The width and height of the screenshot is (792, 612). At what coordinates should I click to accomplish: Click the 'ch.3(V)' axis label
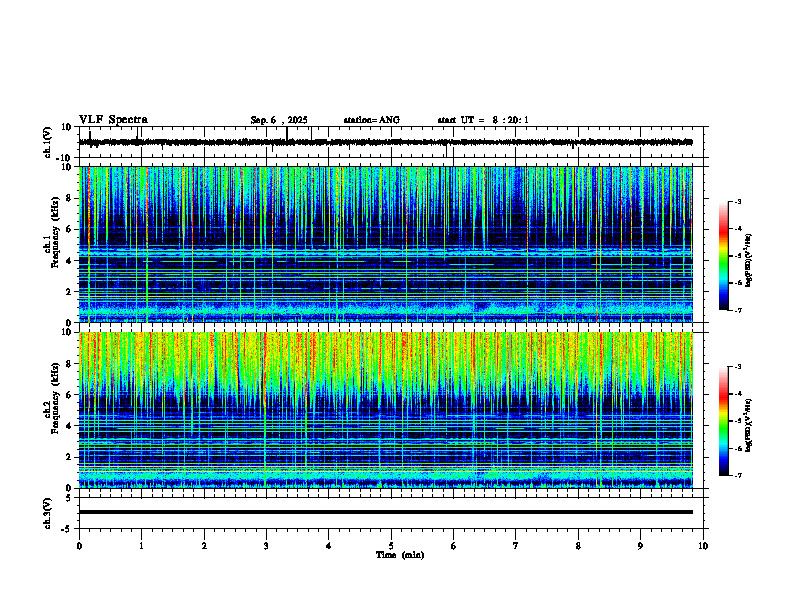click(x=48, y=513)
